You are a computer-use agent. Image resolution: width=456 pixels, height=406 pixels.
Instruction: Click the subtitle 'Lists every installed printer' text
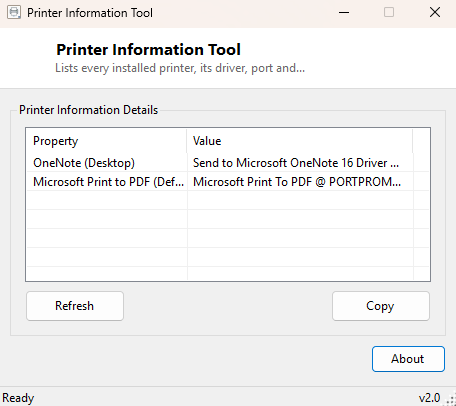click(x=180, y=68)
